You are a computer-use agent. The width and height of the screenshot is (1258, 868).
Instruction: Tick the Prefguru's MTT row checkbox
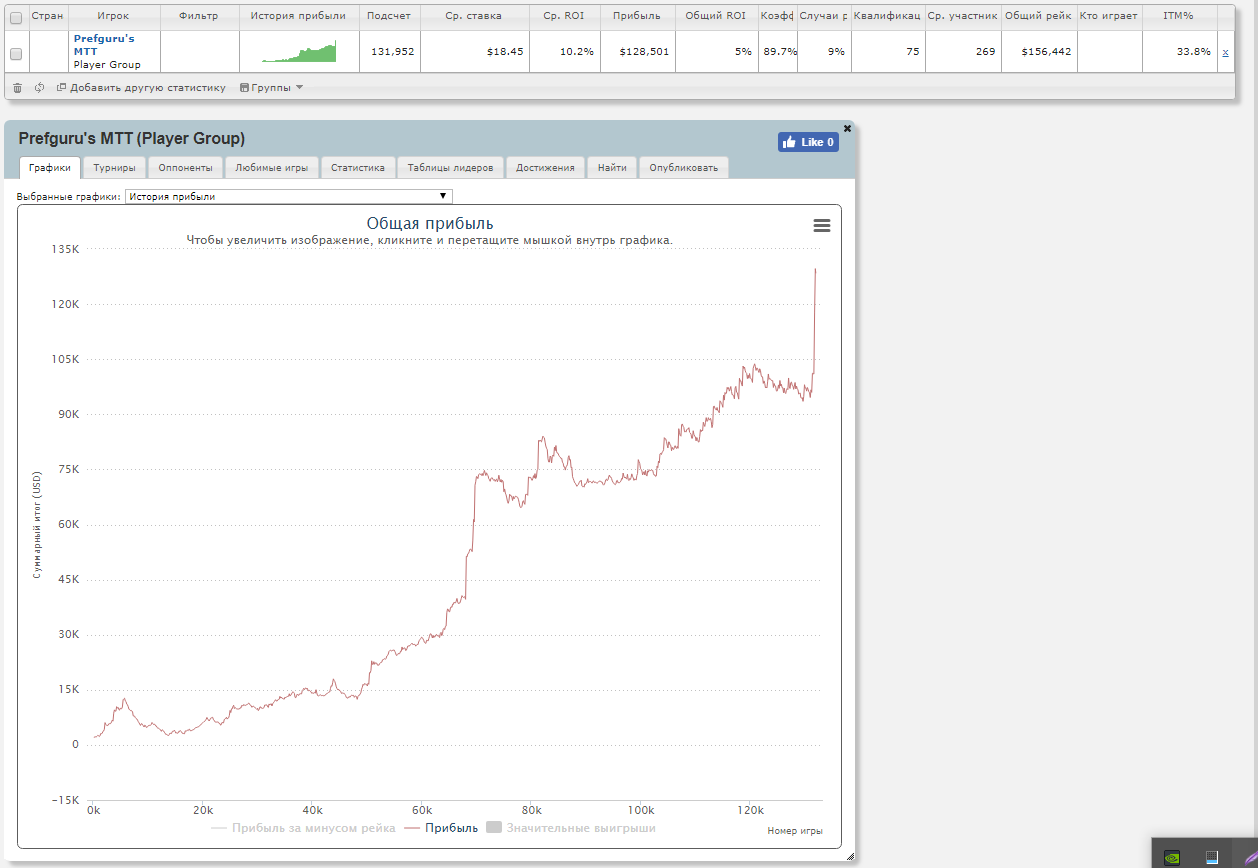click(16, 53)
